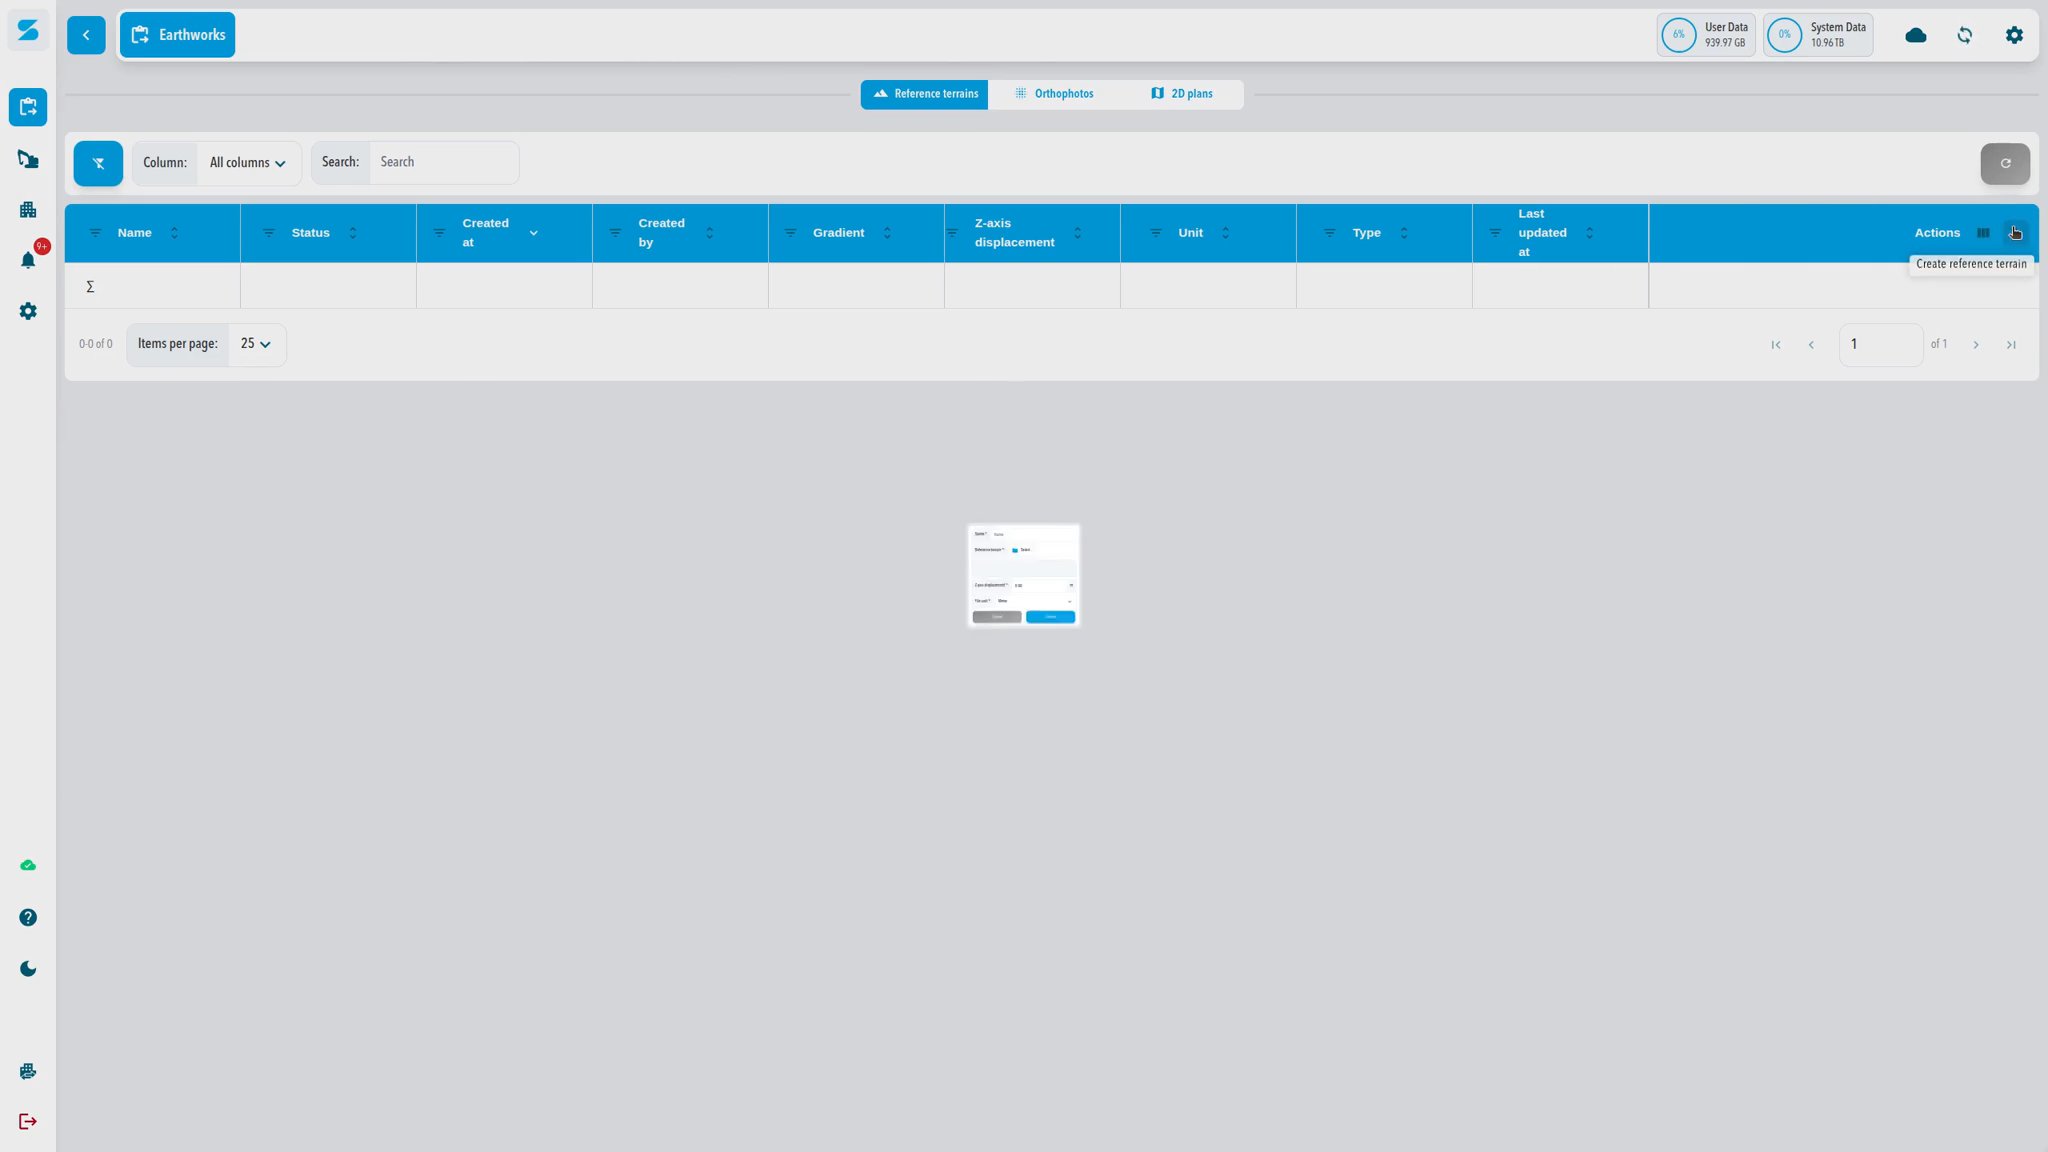Sort by the Created at column arrow
Viewport: 2048px width, 1152px height.
click(x=533, y=233)
